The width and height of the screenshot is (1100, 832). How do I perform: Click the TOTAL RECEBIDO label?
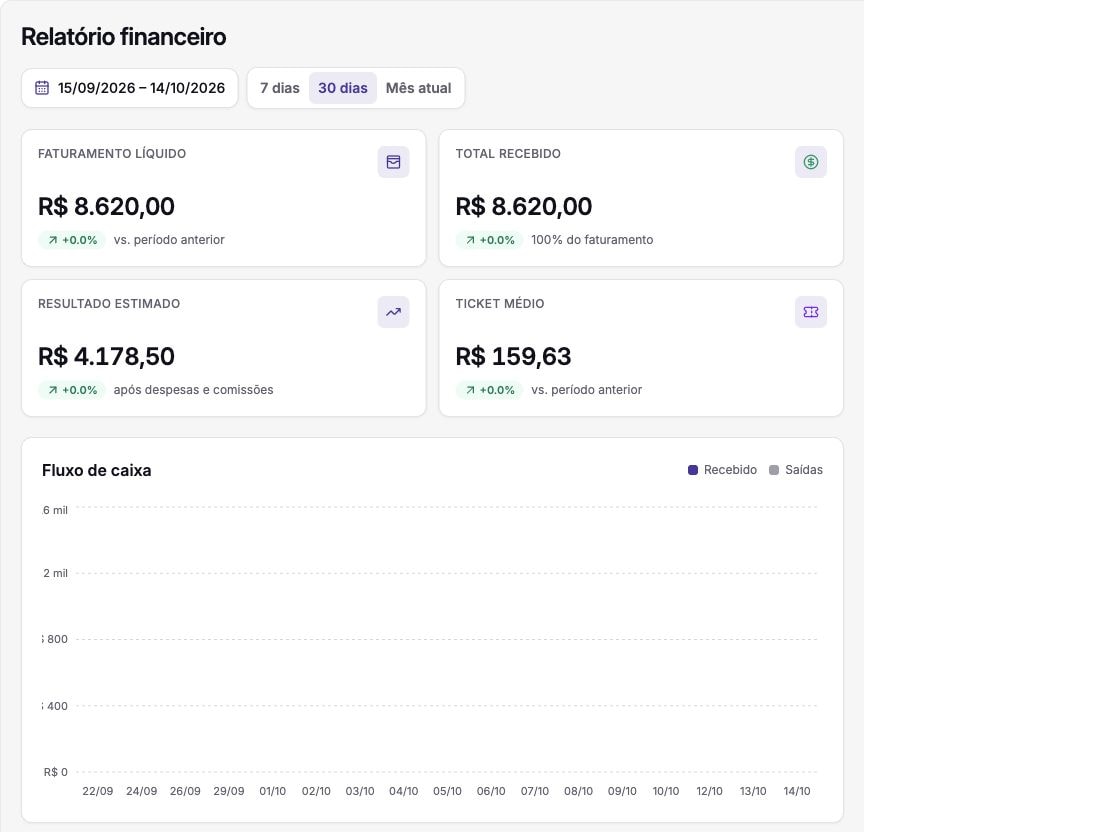508,154
